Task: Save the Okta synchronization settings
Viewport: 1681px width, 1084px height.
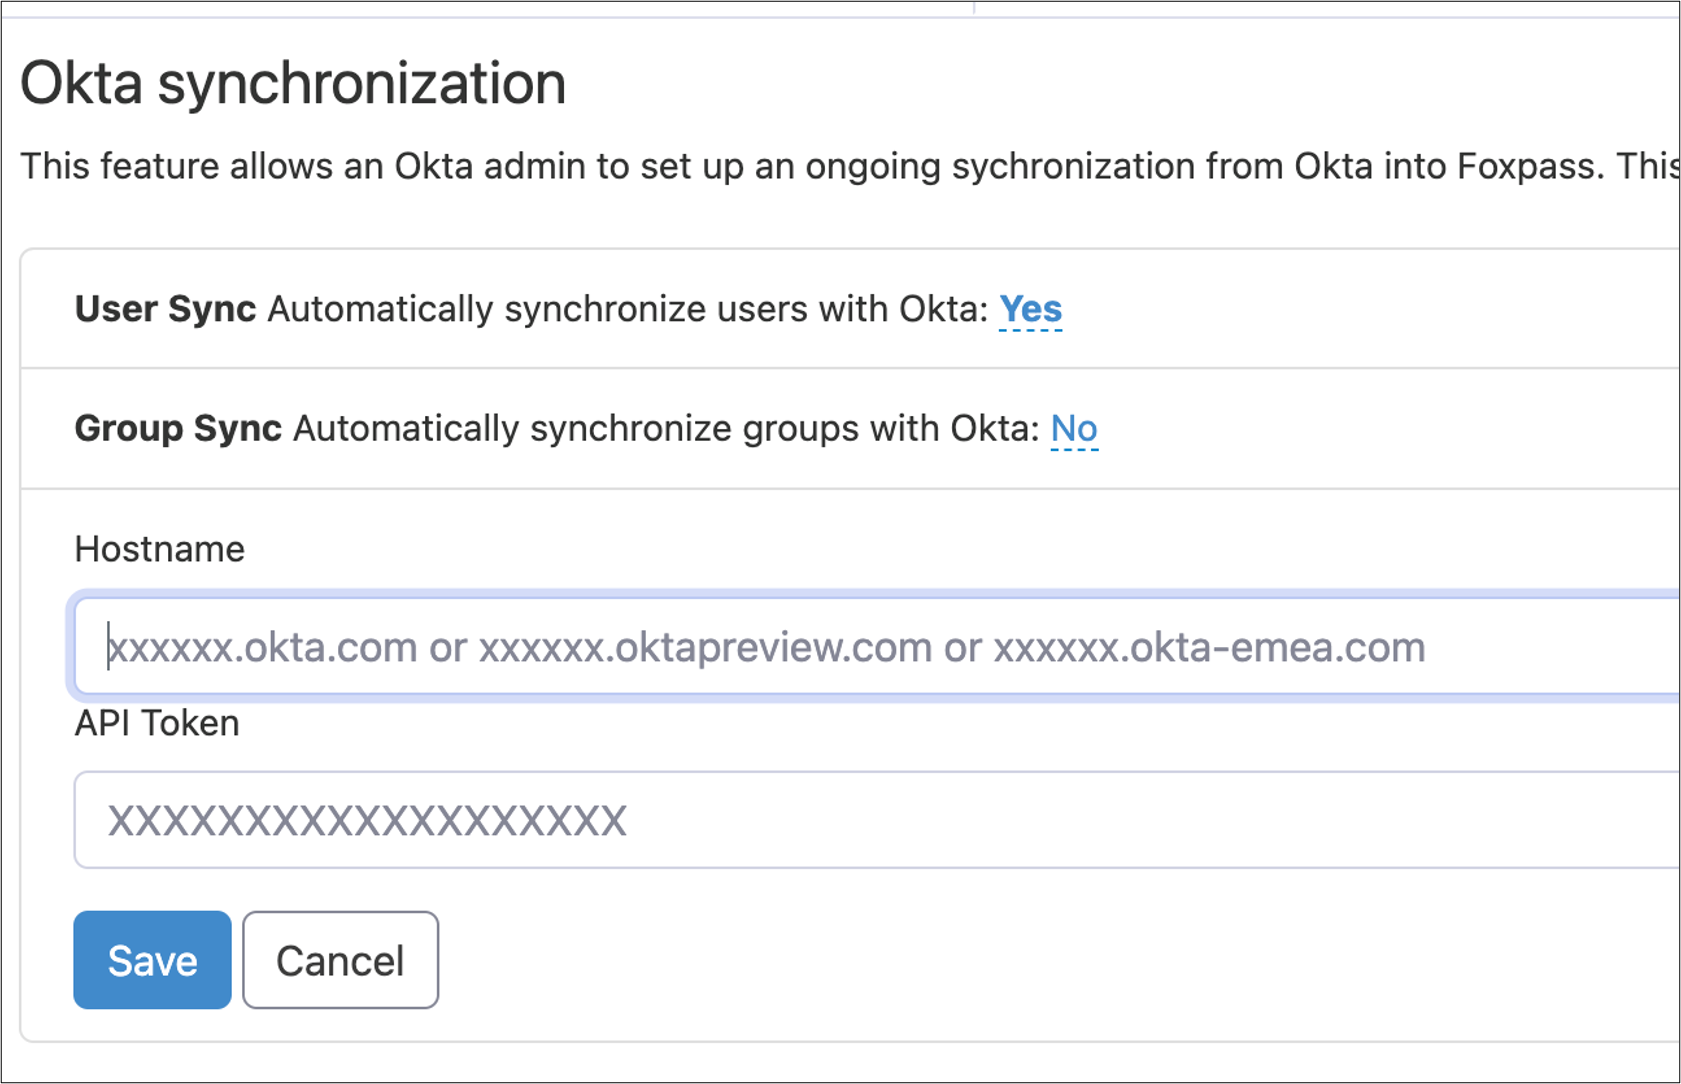Action: (152, 960)
